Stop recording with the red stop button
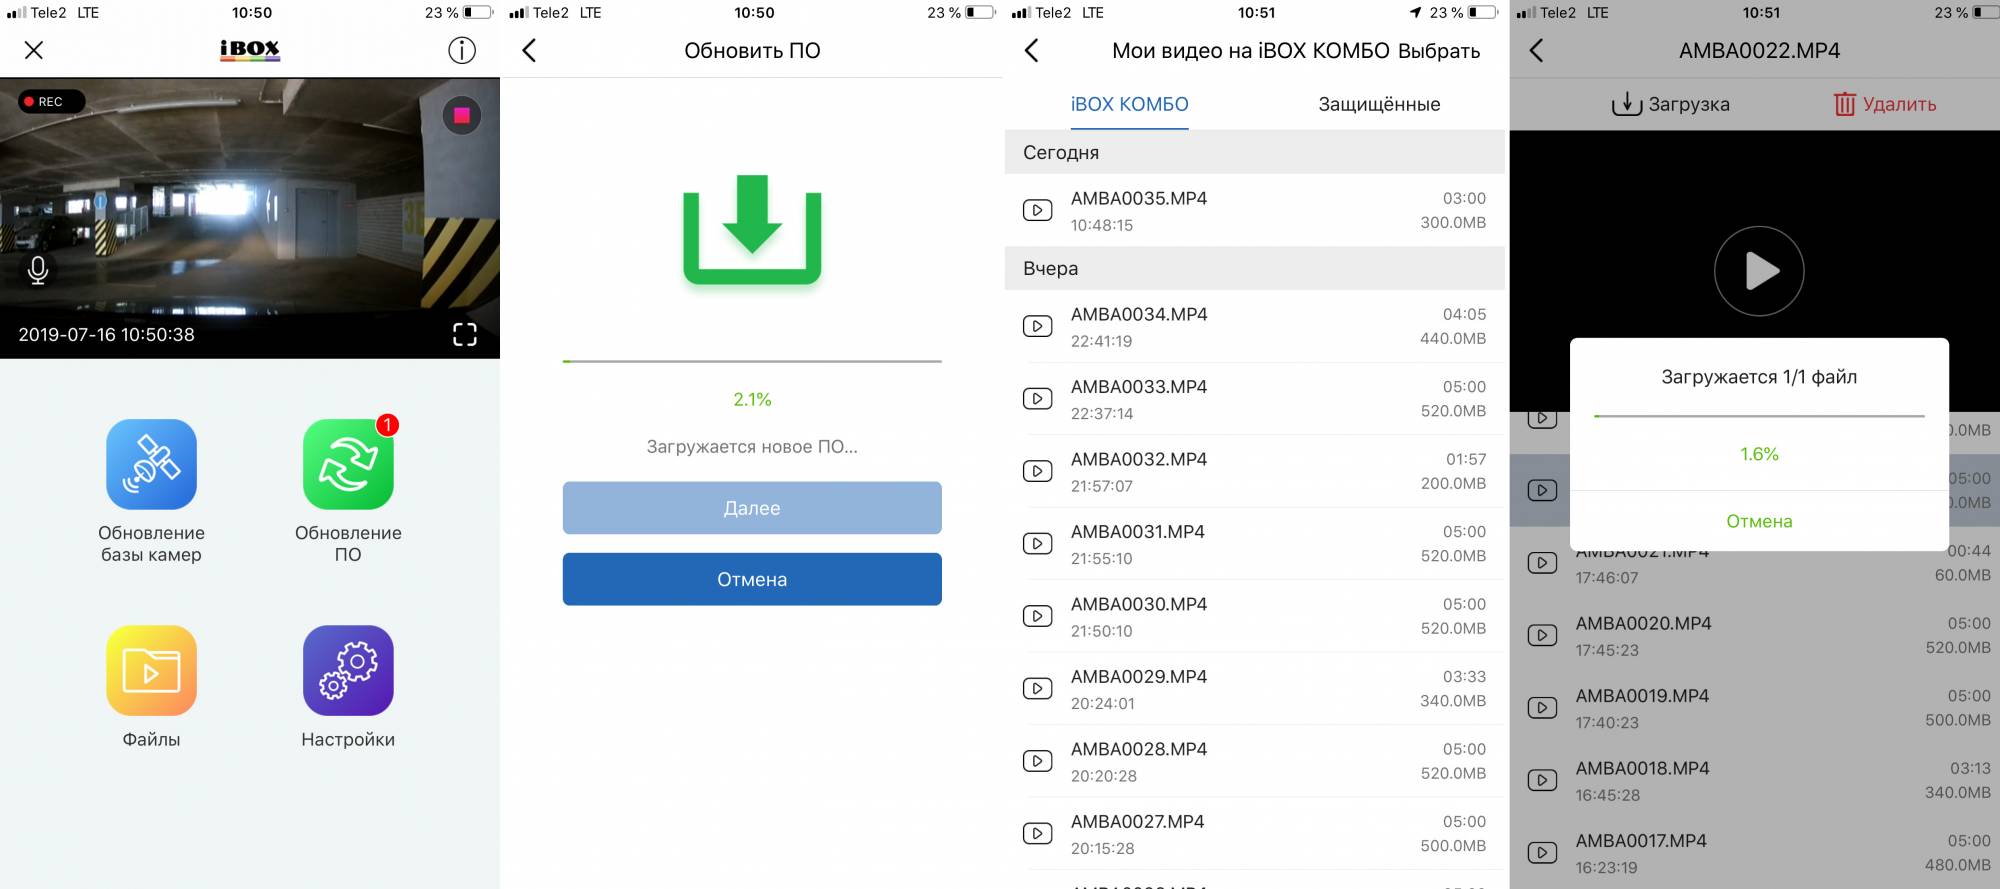The image size is (2000, 889). [x=462, y=115]
